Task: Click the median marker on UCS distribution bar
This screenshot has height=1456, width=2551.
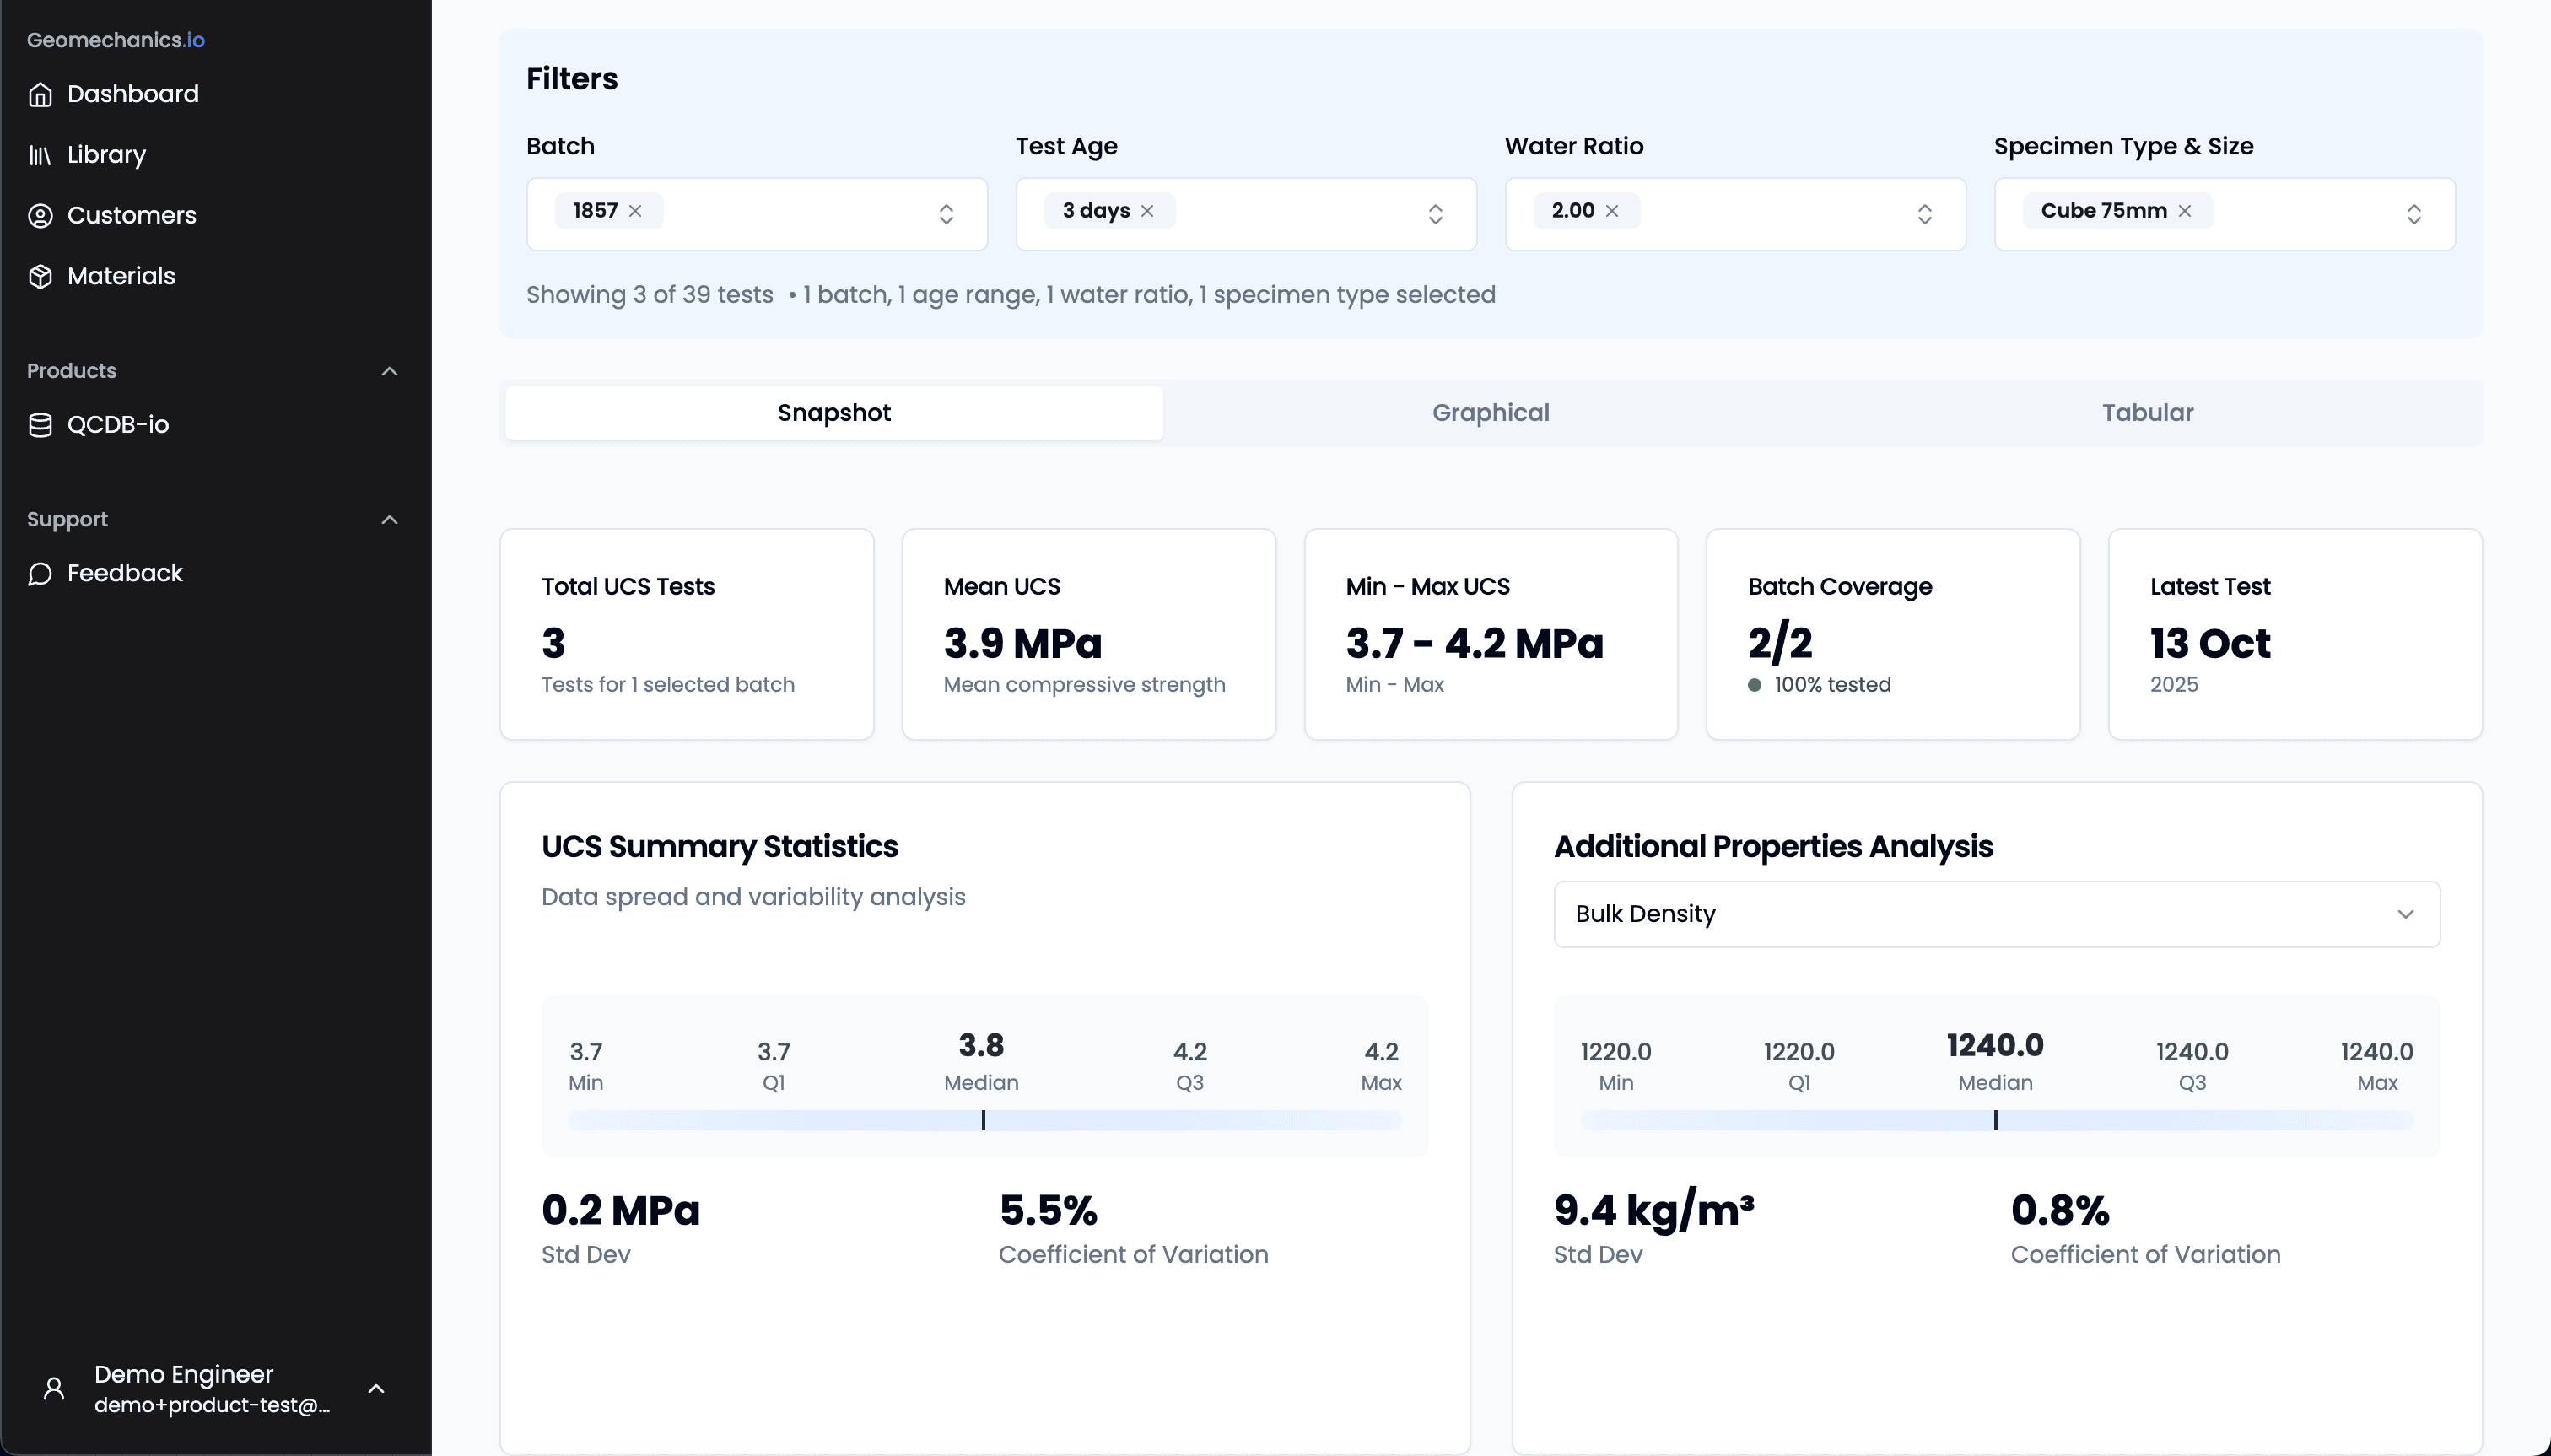Action: click(982, 1120)
